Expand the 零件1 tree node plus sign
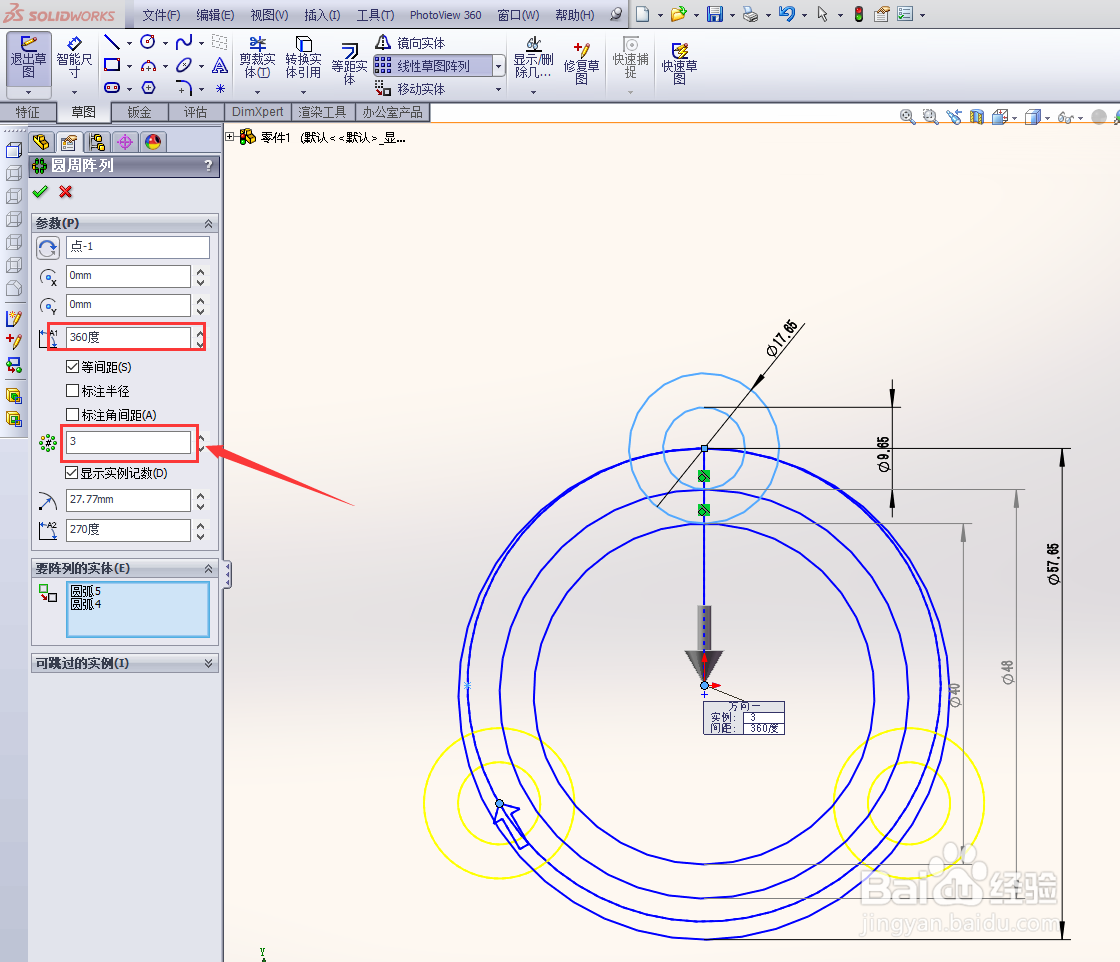 tap(230, 136)
